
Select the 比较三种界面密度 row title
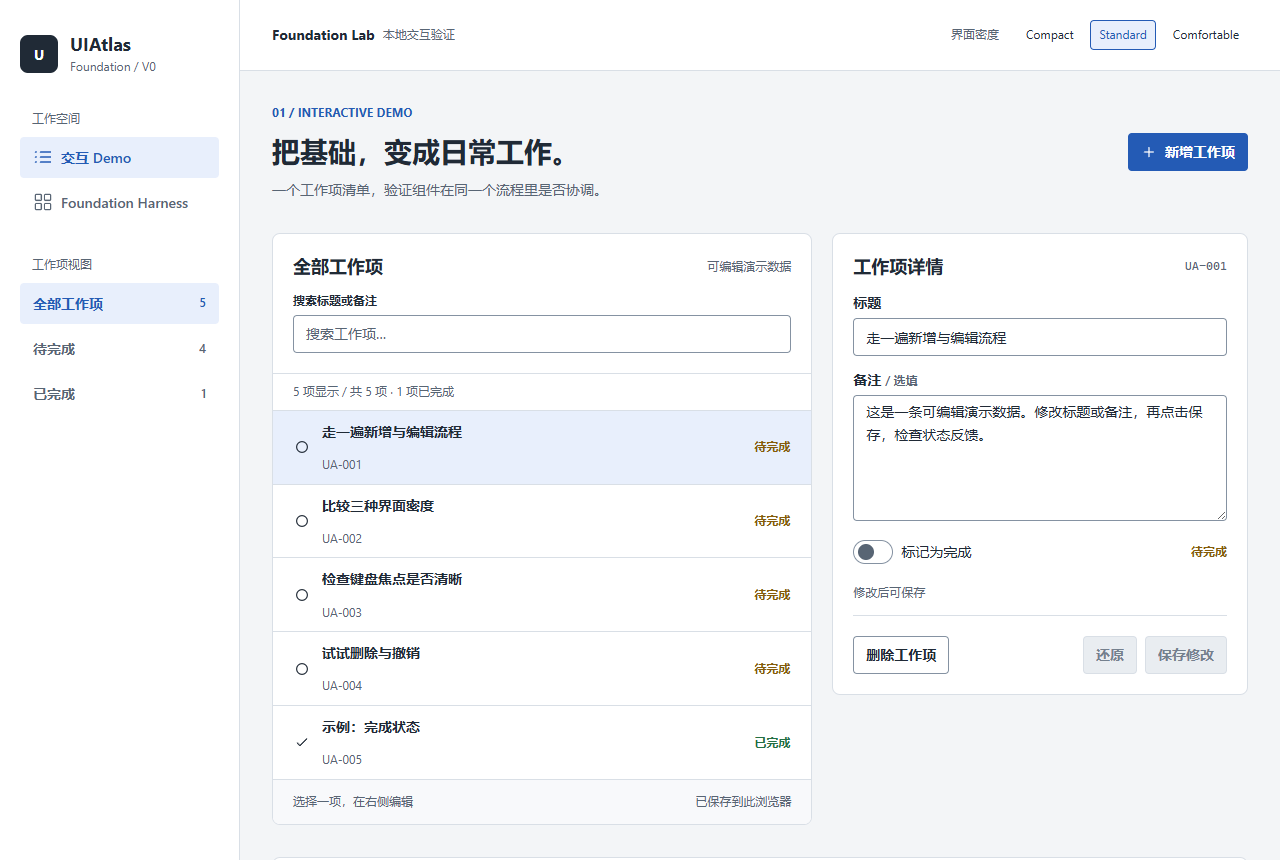pyautogui.click(x=378, y=506)
